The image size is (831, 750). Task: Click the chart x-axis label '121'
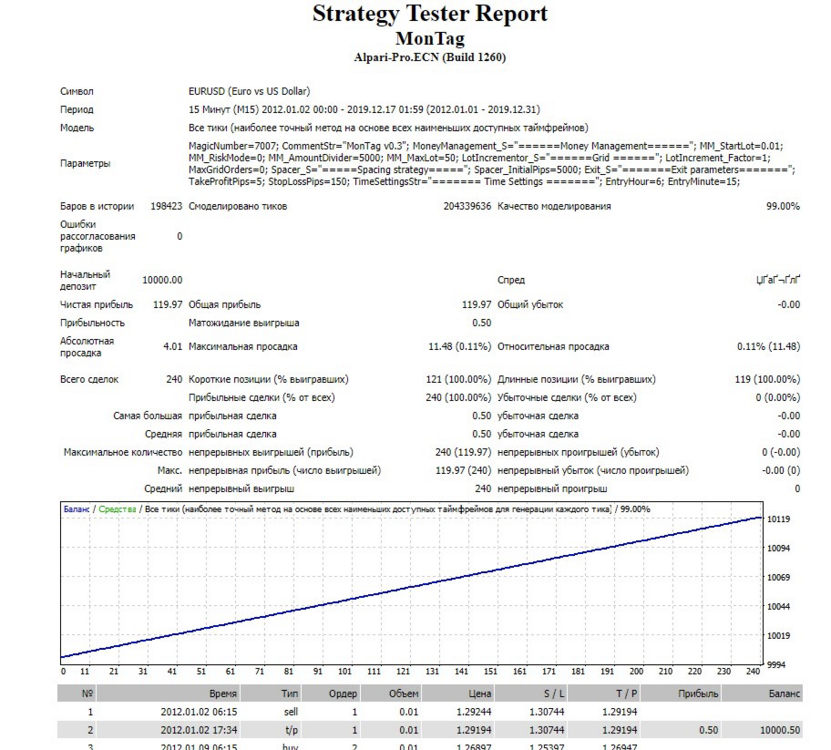coord(403,671)
